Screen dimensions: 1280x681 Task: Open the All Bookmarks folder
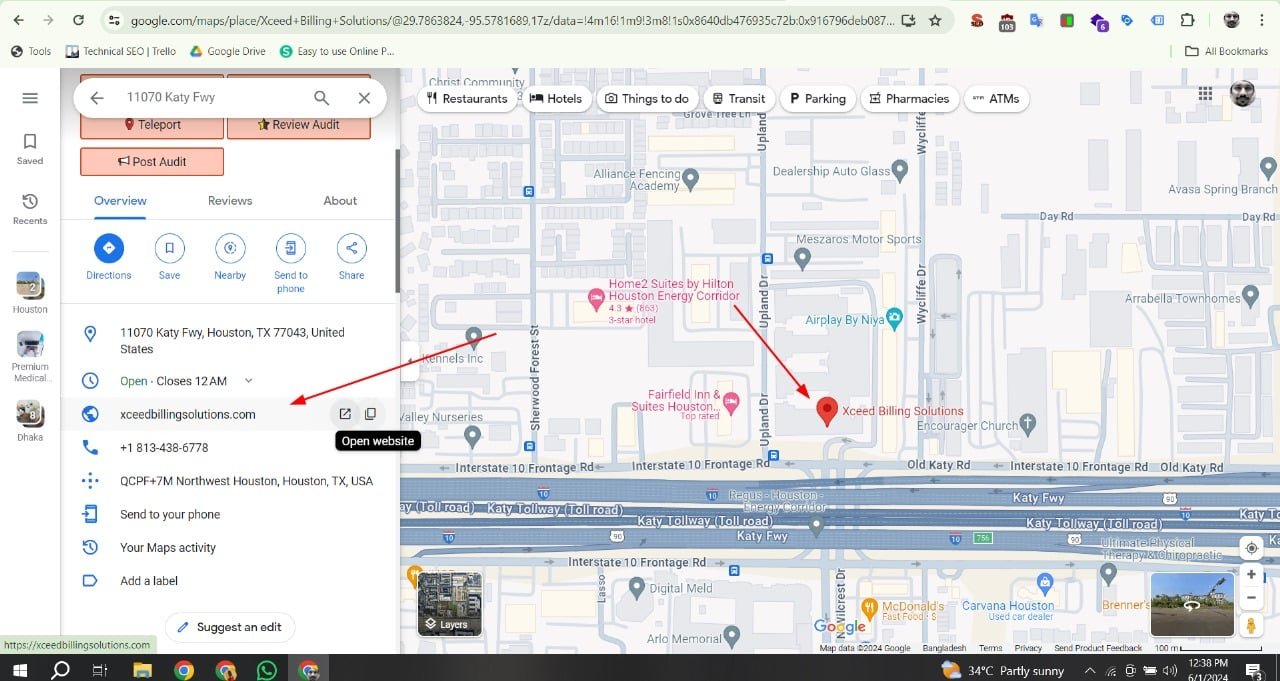(1226, 51)
